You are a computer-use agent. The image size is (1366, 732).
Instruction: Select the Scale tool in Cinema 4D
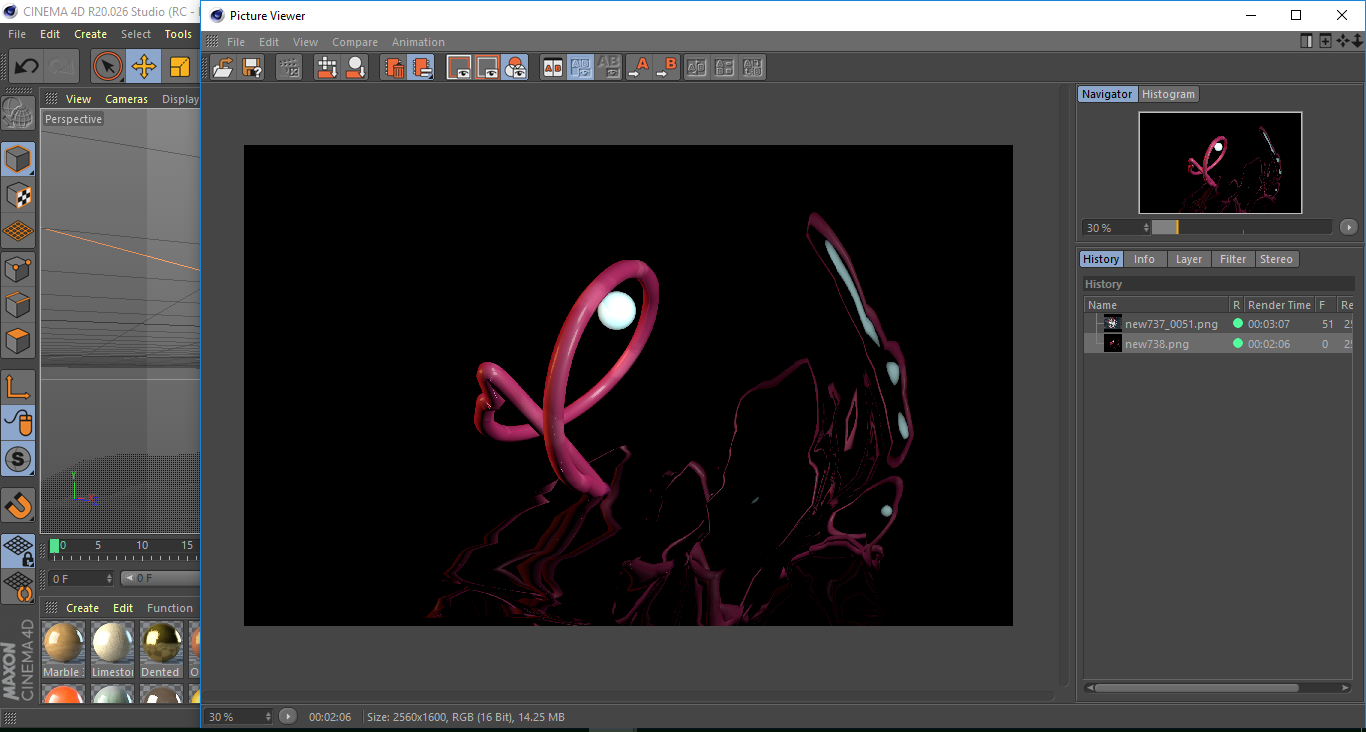(x=180, y=67)
